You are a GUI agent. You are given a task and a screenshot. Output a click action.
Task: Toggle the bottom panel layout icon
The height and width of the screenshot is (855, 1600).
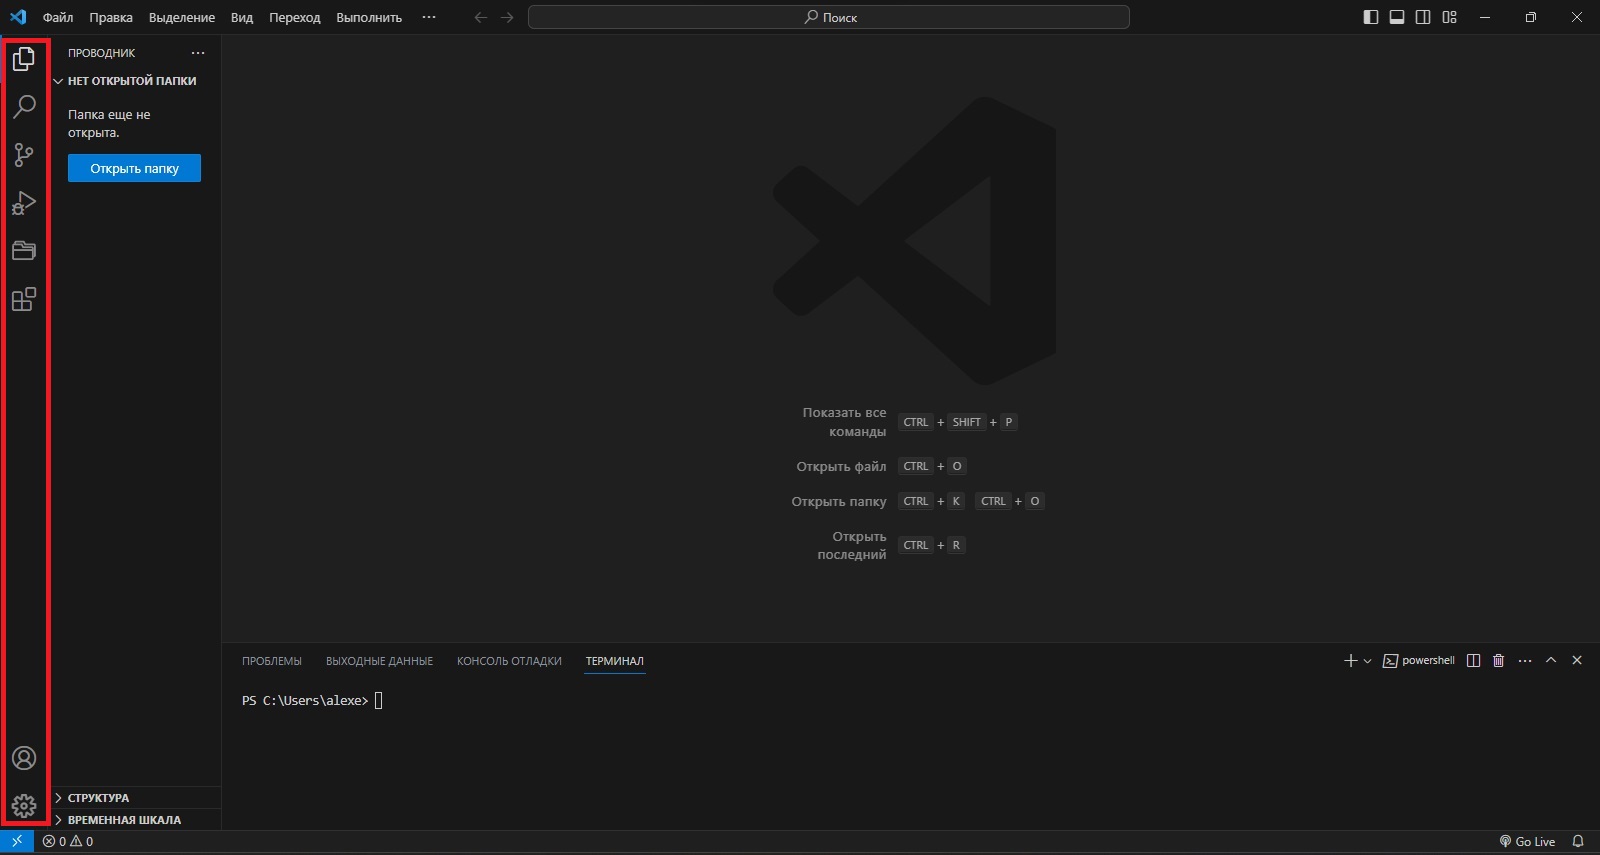1397,17
